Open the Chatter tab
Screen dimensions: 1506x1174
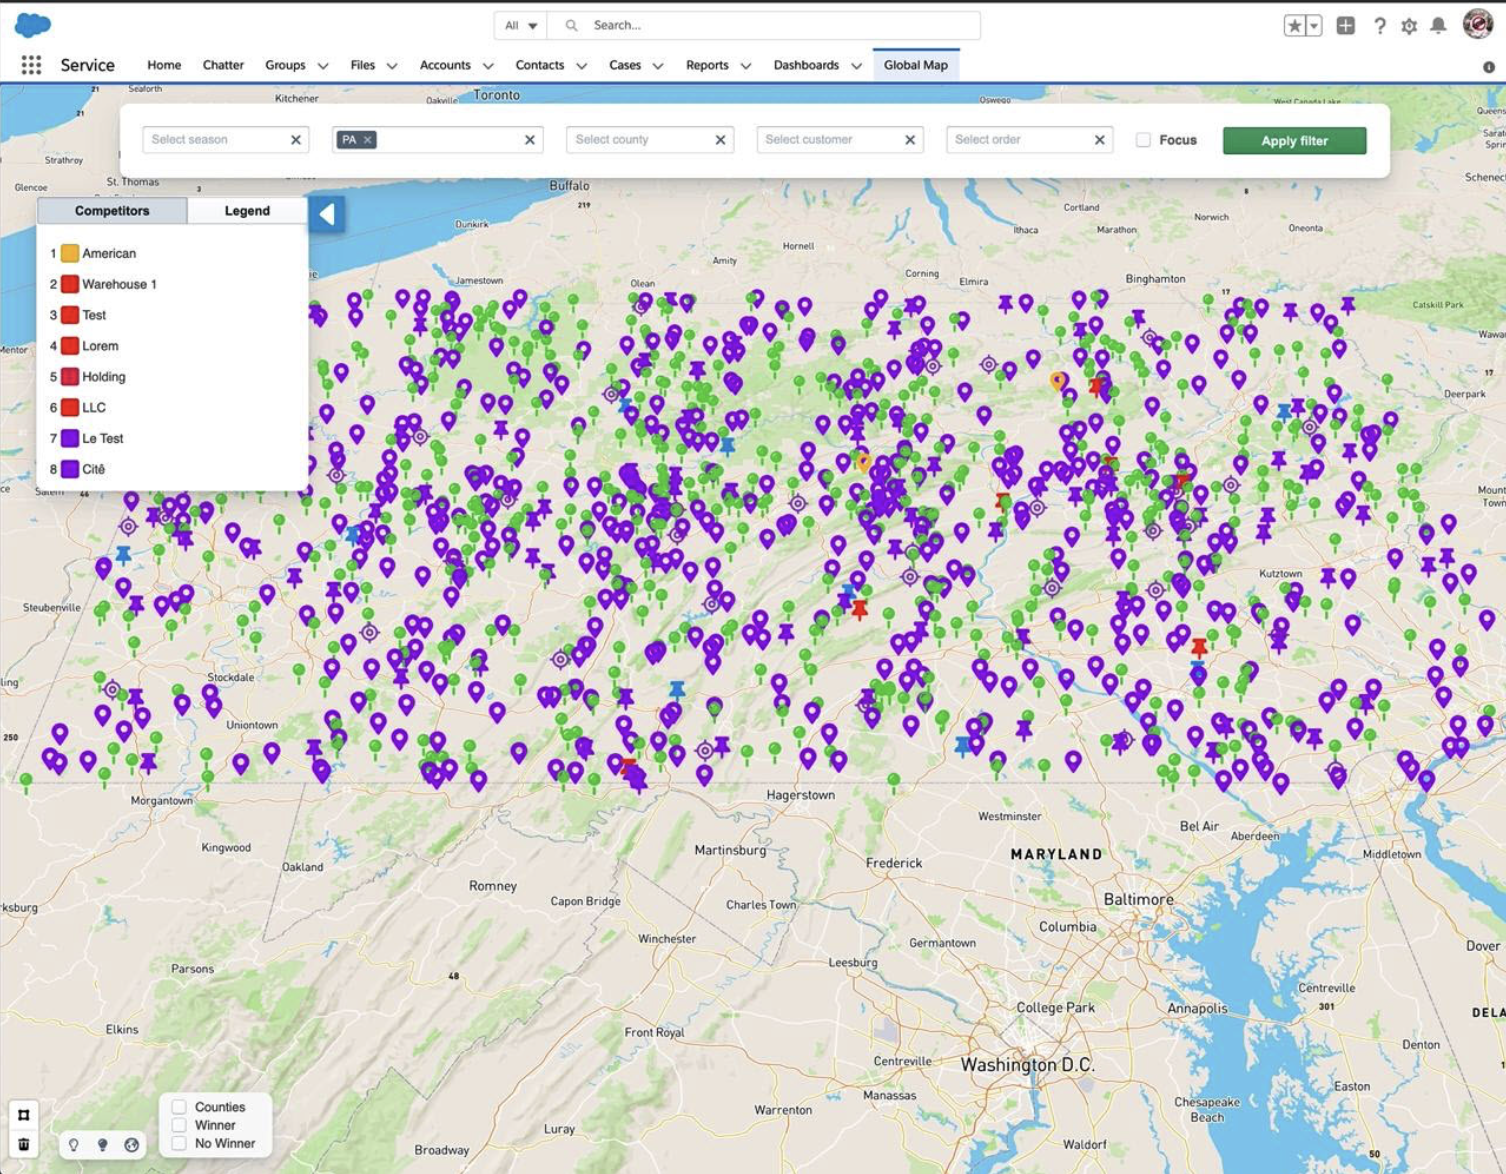(223, 65)
